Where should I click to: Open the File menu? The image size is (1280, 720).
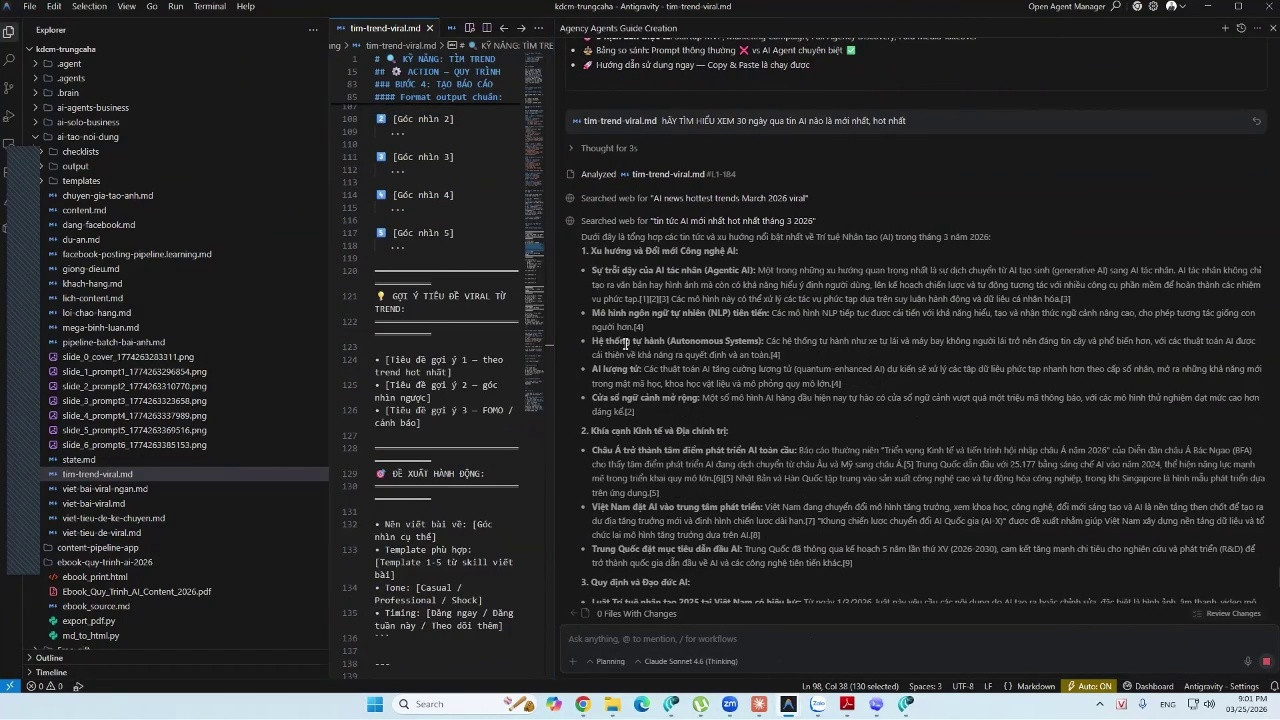[x=30, y=6]
